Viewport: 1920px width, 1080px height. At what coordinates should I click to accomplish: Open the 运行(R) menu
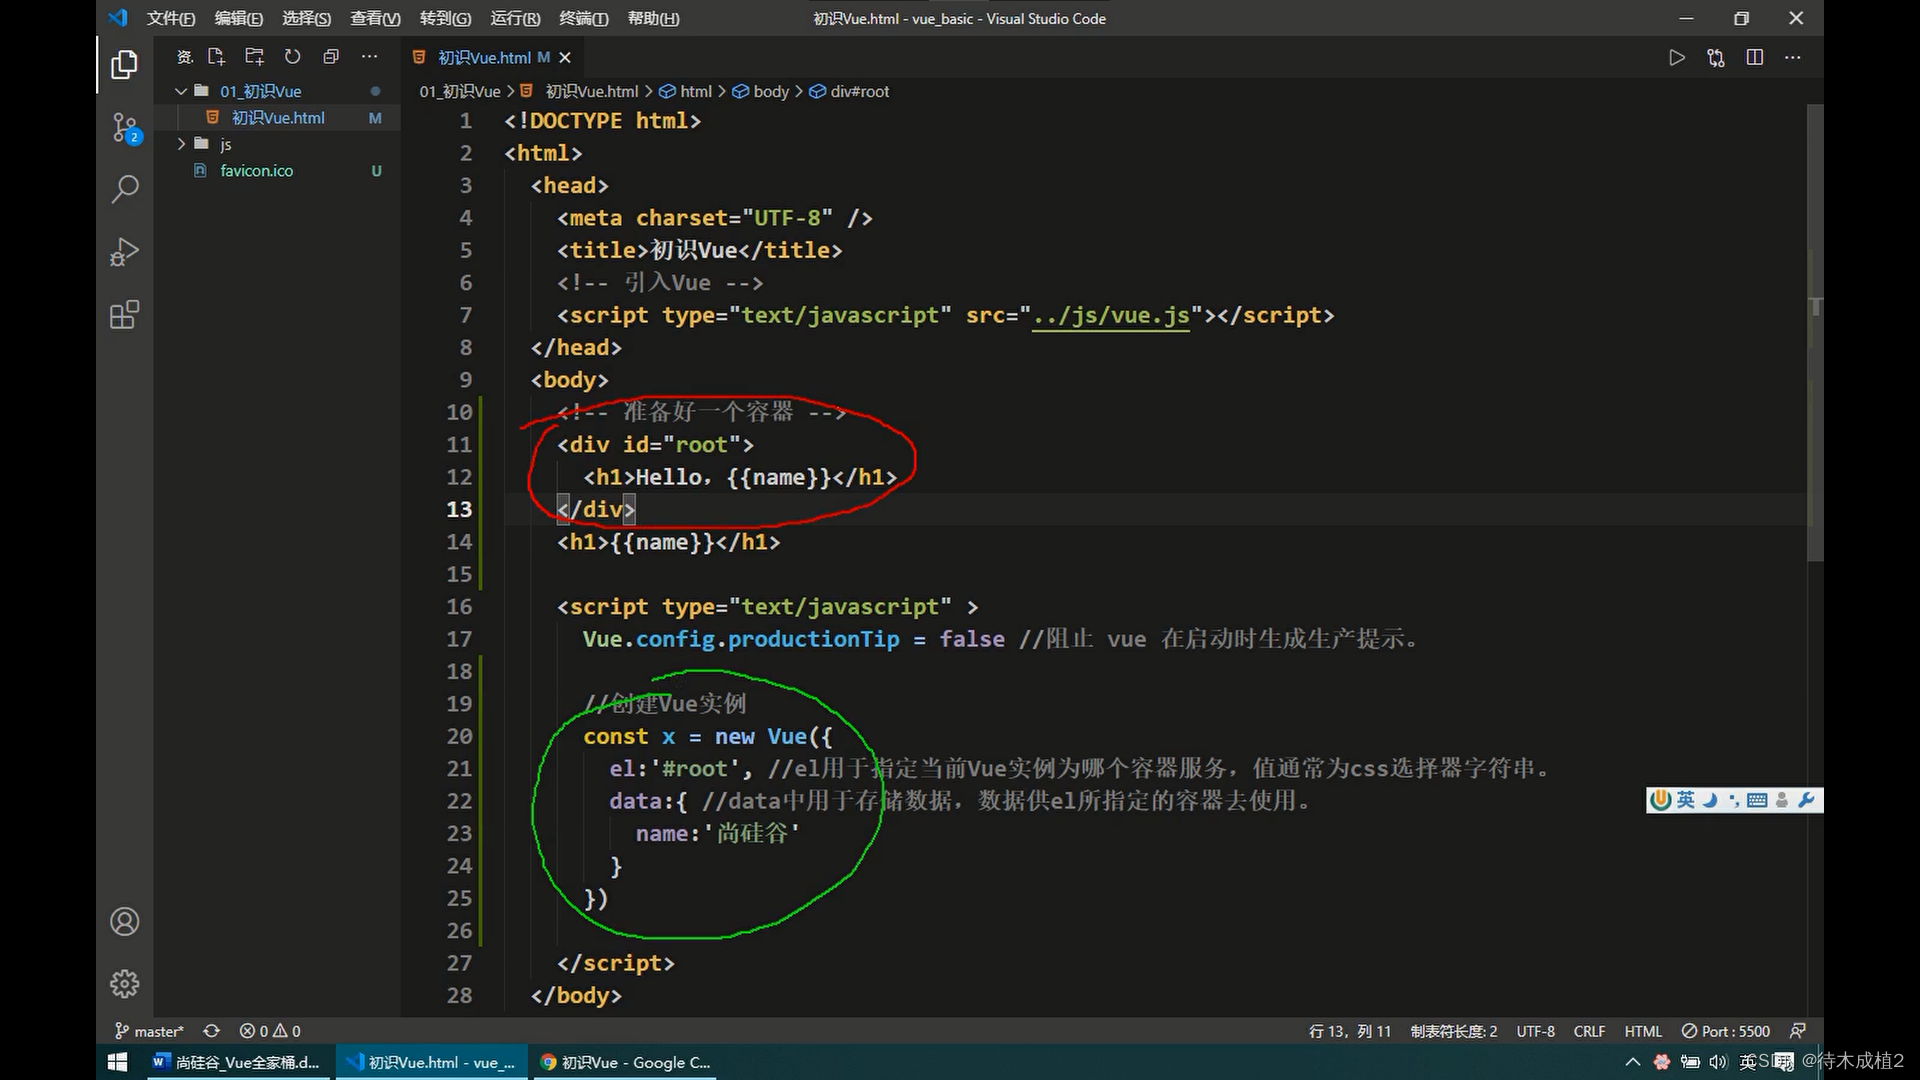(x=515, y=18)
